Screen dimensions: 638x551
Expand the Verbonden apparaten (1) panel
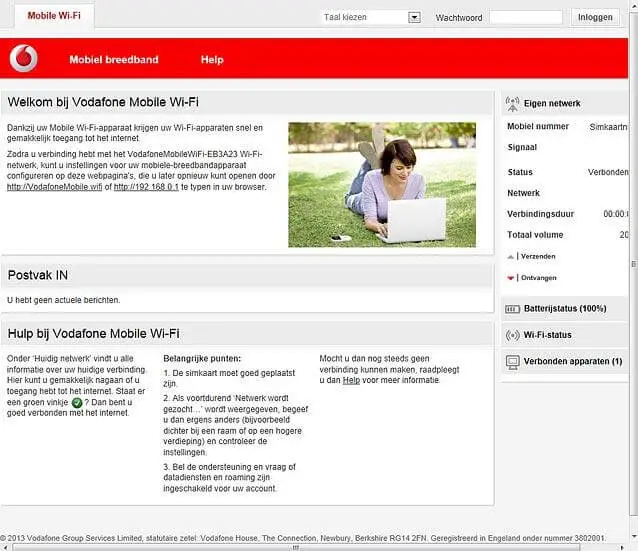[x=565, y=361]
